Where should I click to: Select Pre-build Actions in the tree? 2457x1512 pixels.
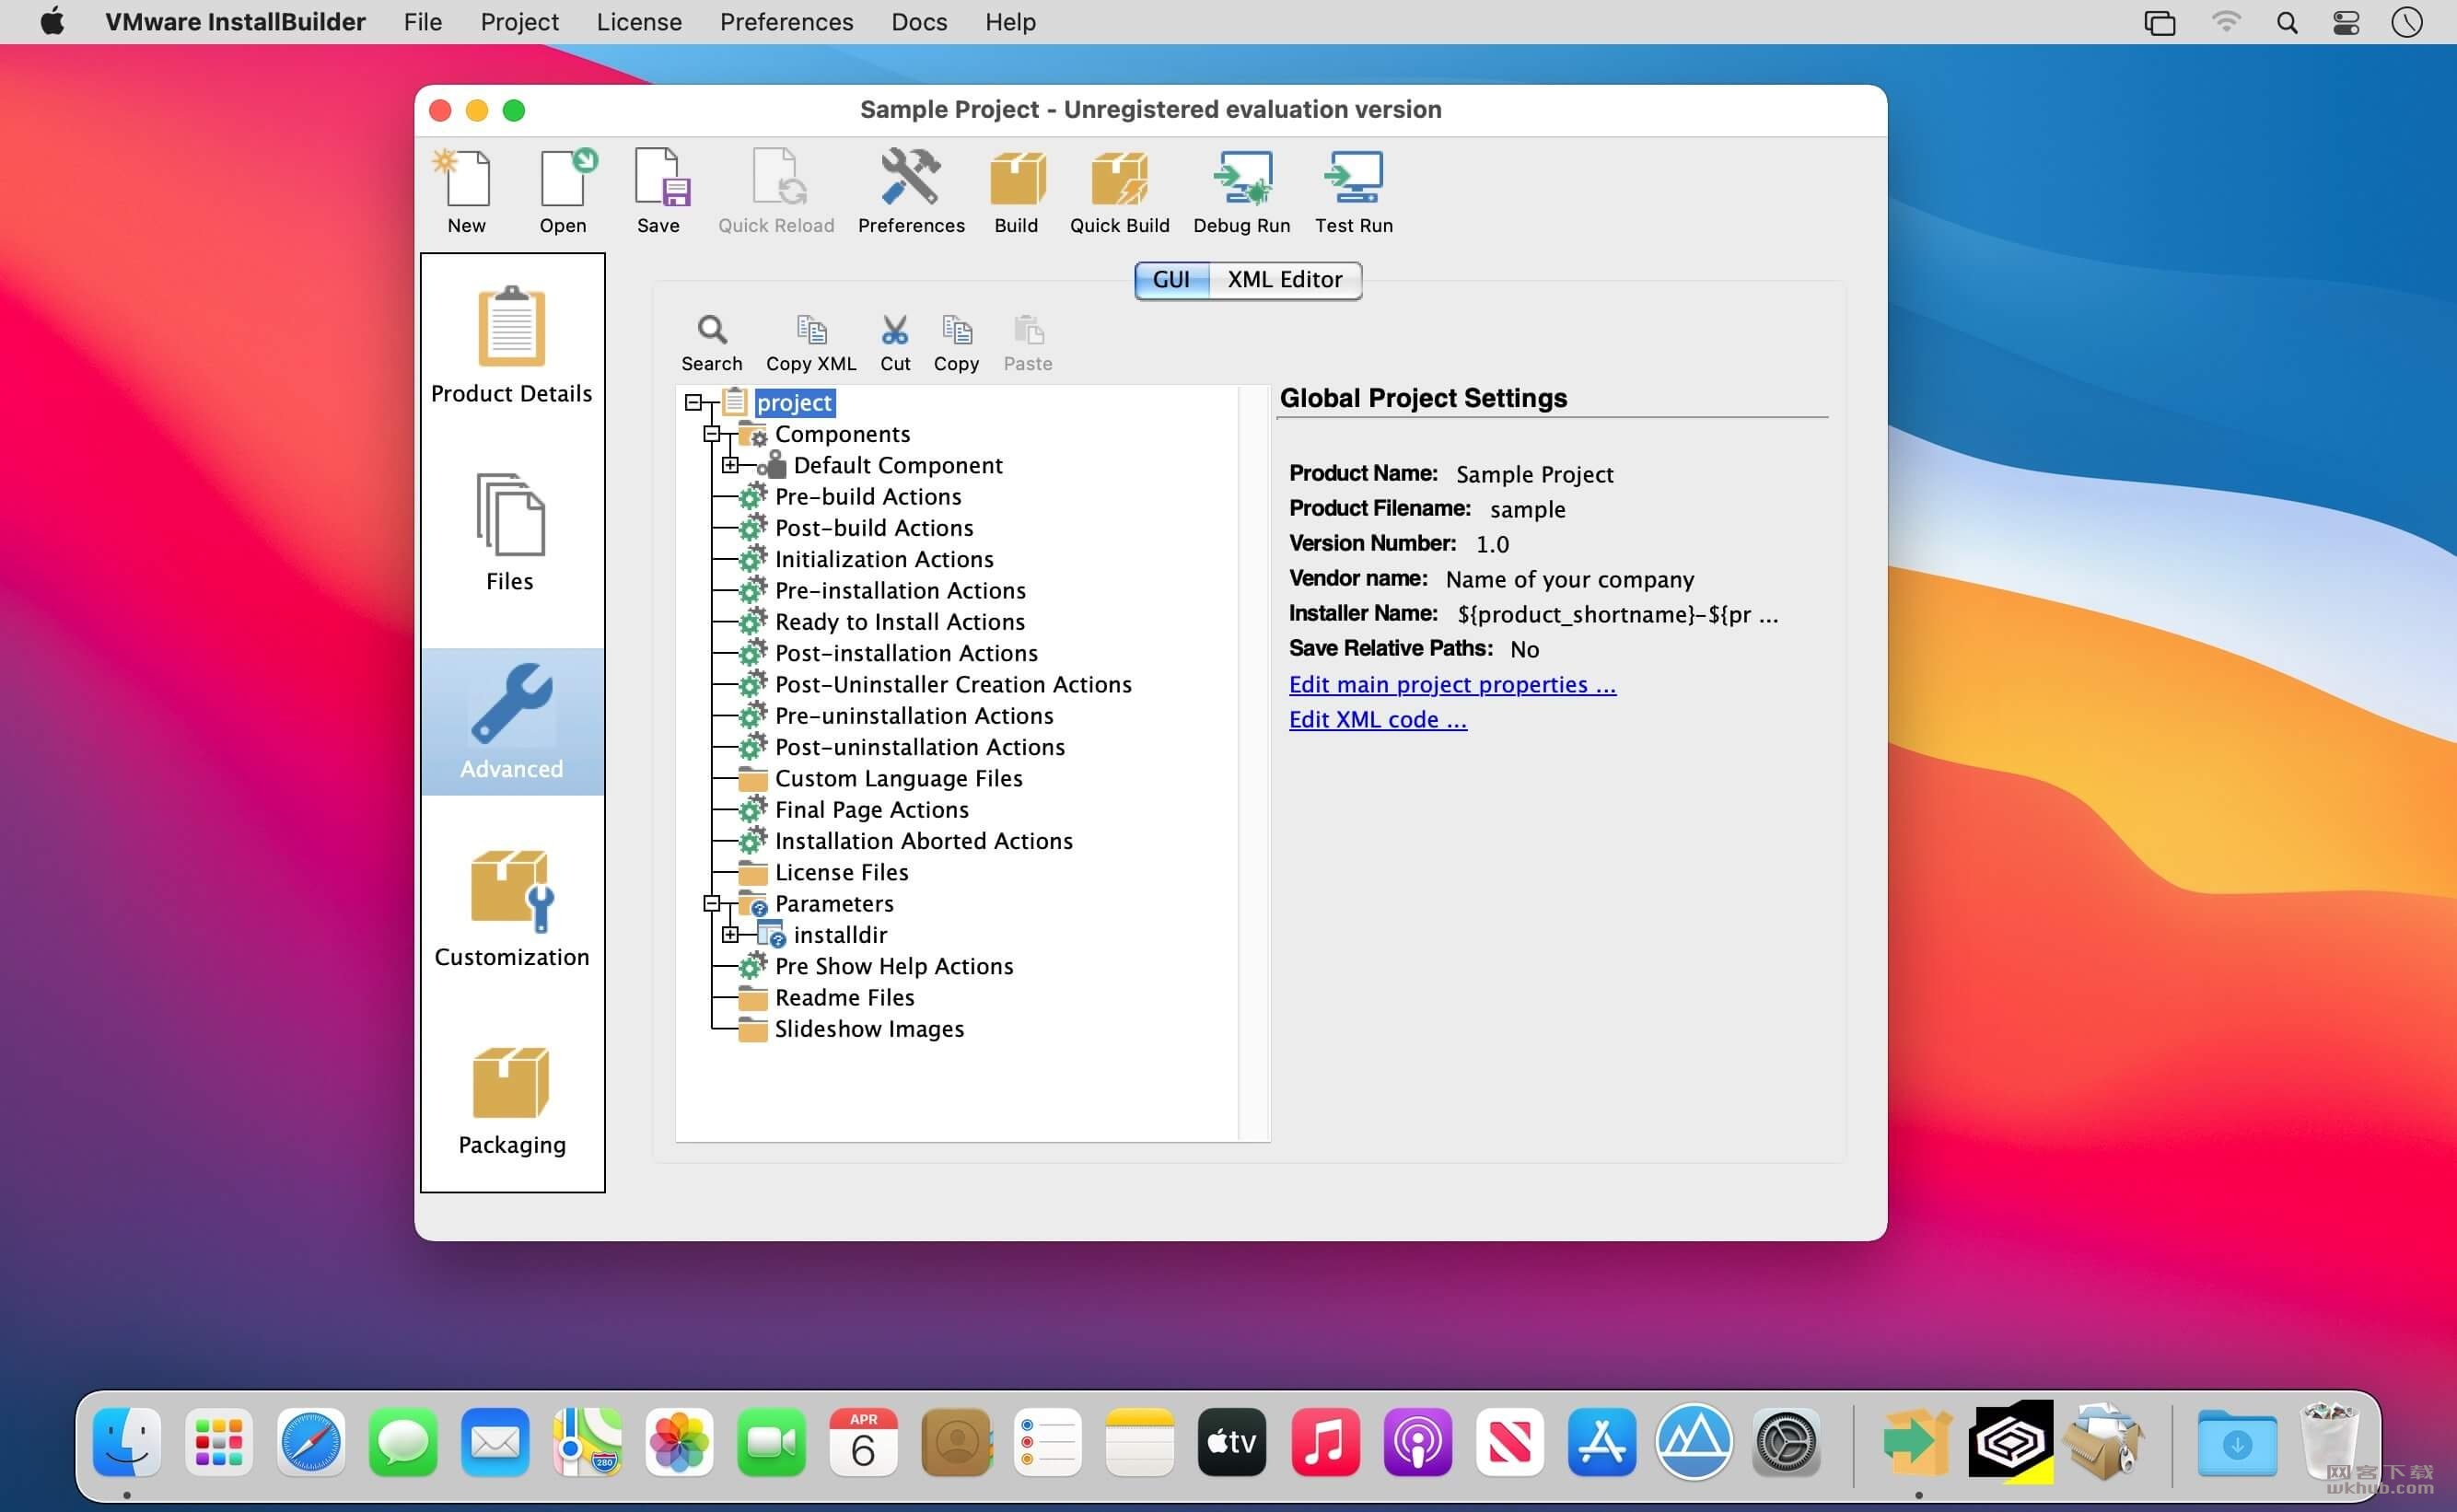pos(868,496)
